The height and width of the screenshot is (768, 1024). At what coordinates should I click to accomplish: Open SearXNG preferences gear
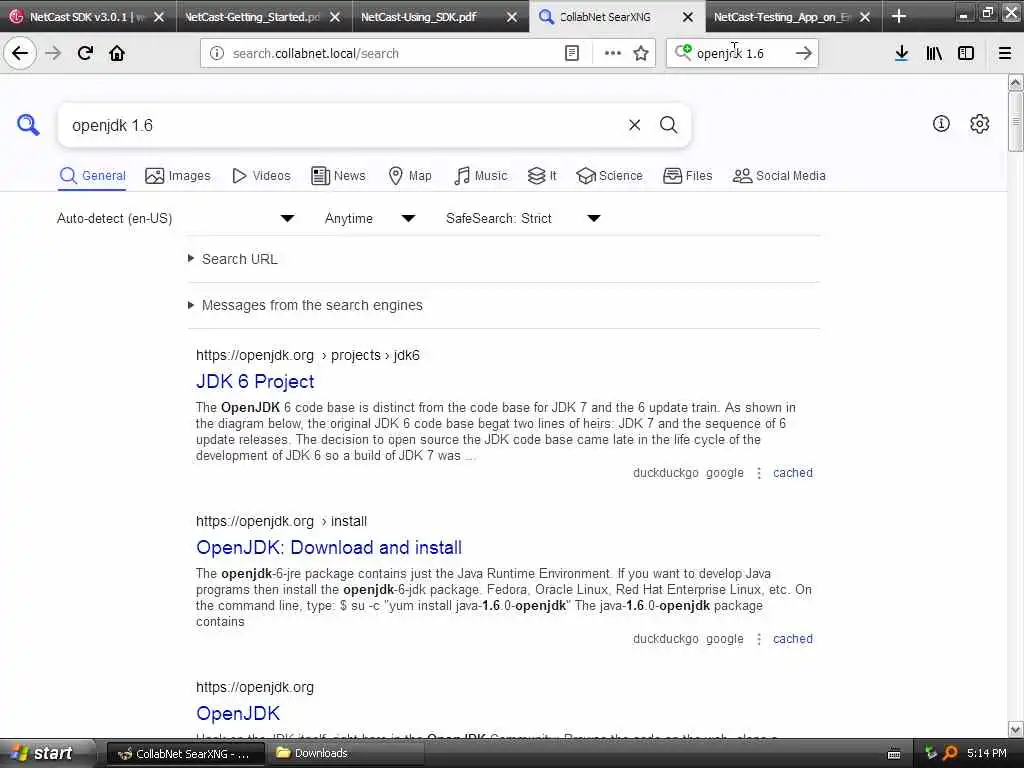(x=980, y=123)
